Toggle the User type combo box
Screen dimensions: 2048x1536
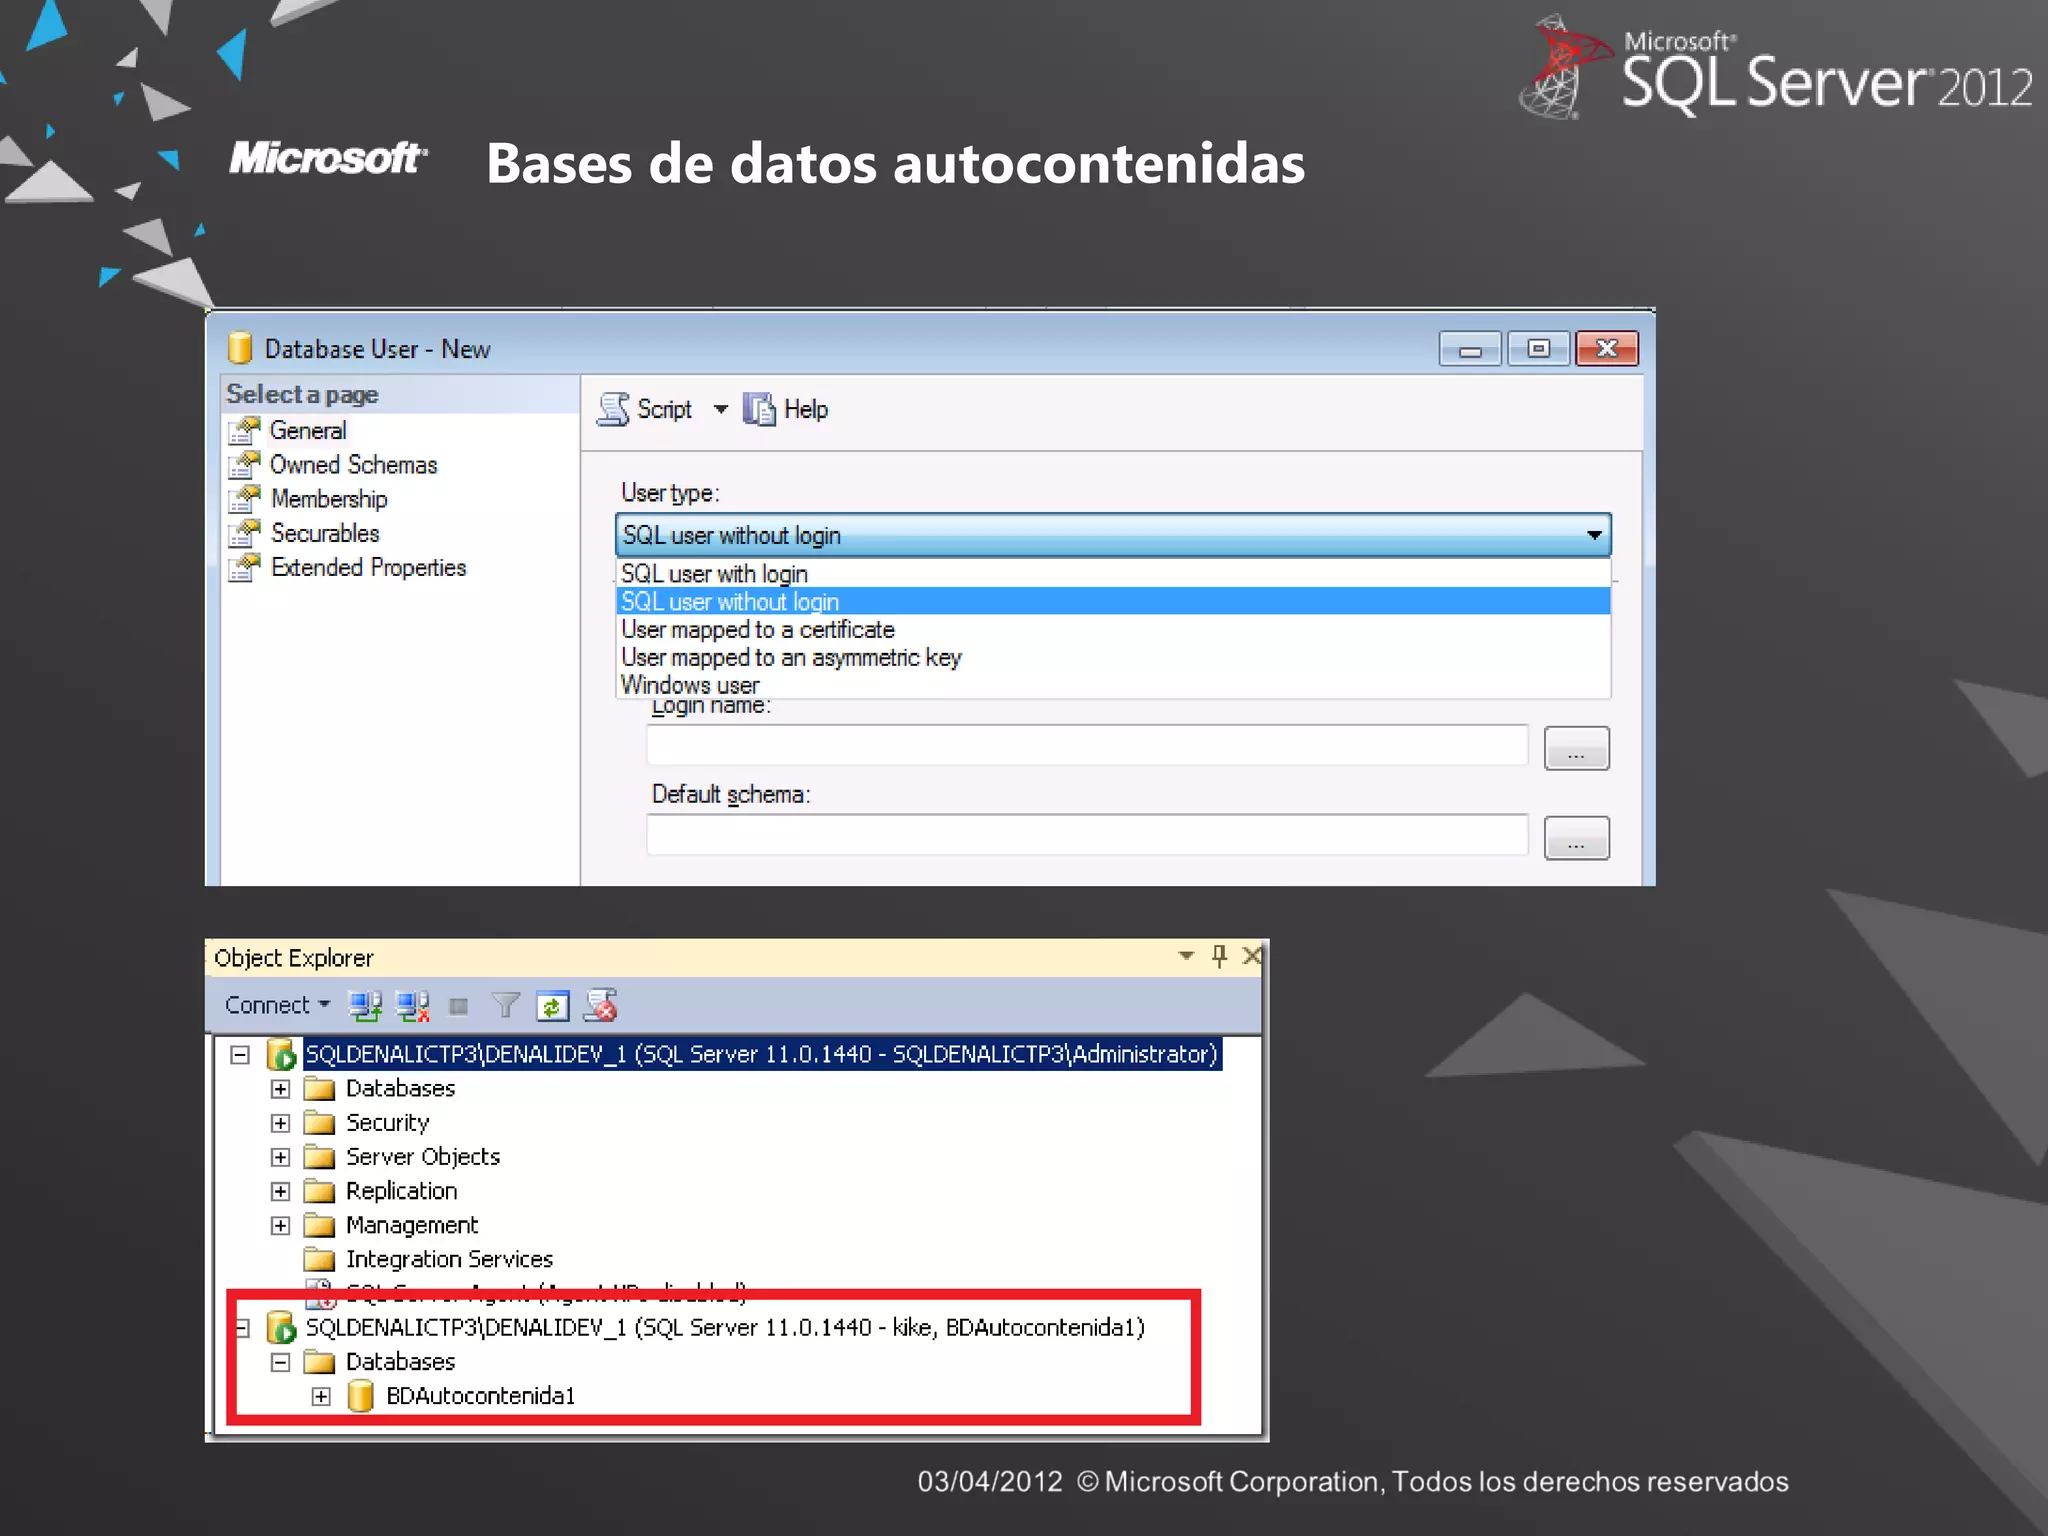click(1113, 535)
